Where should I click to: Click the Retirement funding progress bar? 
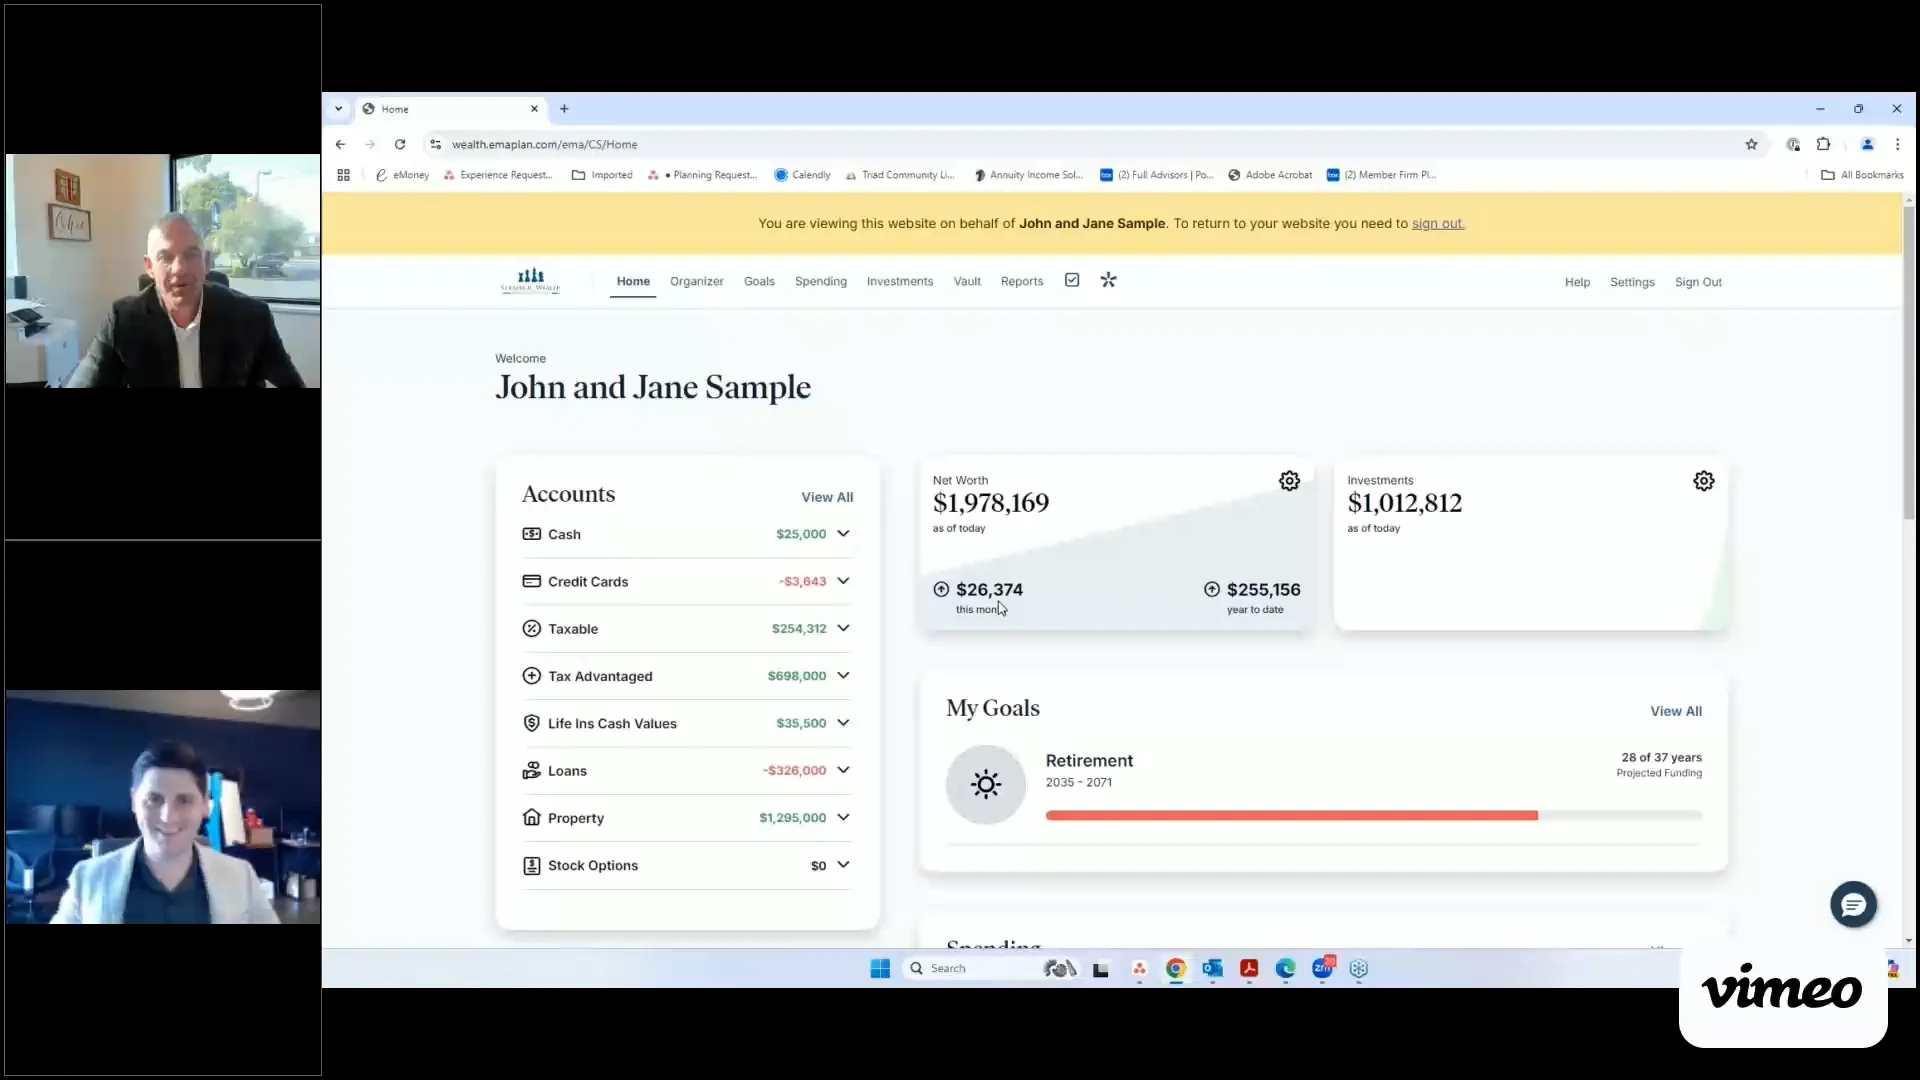click(x=1373, y=816)
